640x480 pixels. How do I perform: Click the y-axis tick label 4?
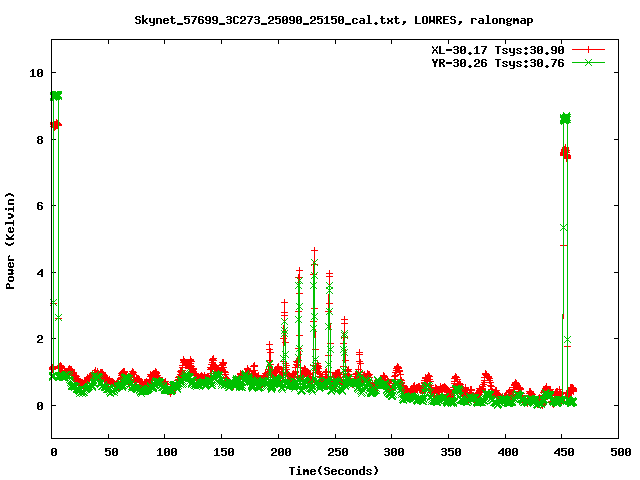pyautogui.click(x=40, y=273)
